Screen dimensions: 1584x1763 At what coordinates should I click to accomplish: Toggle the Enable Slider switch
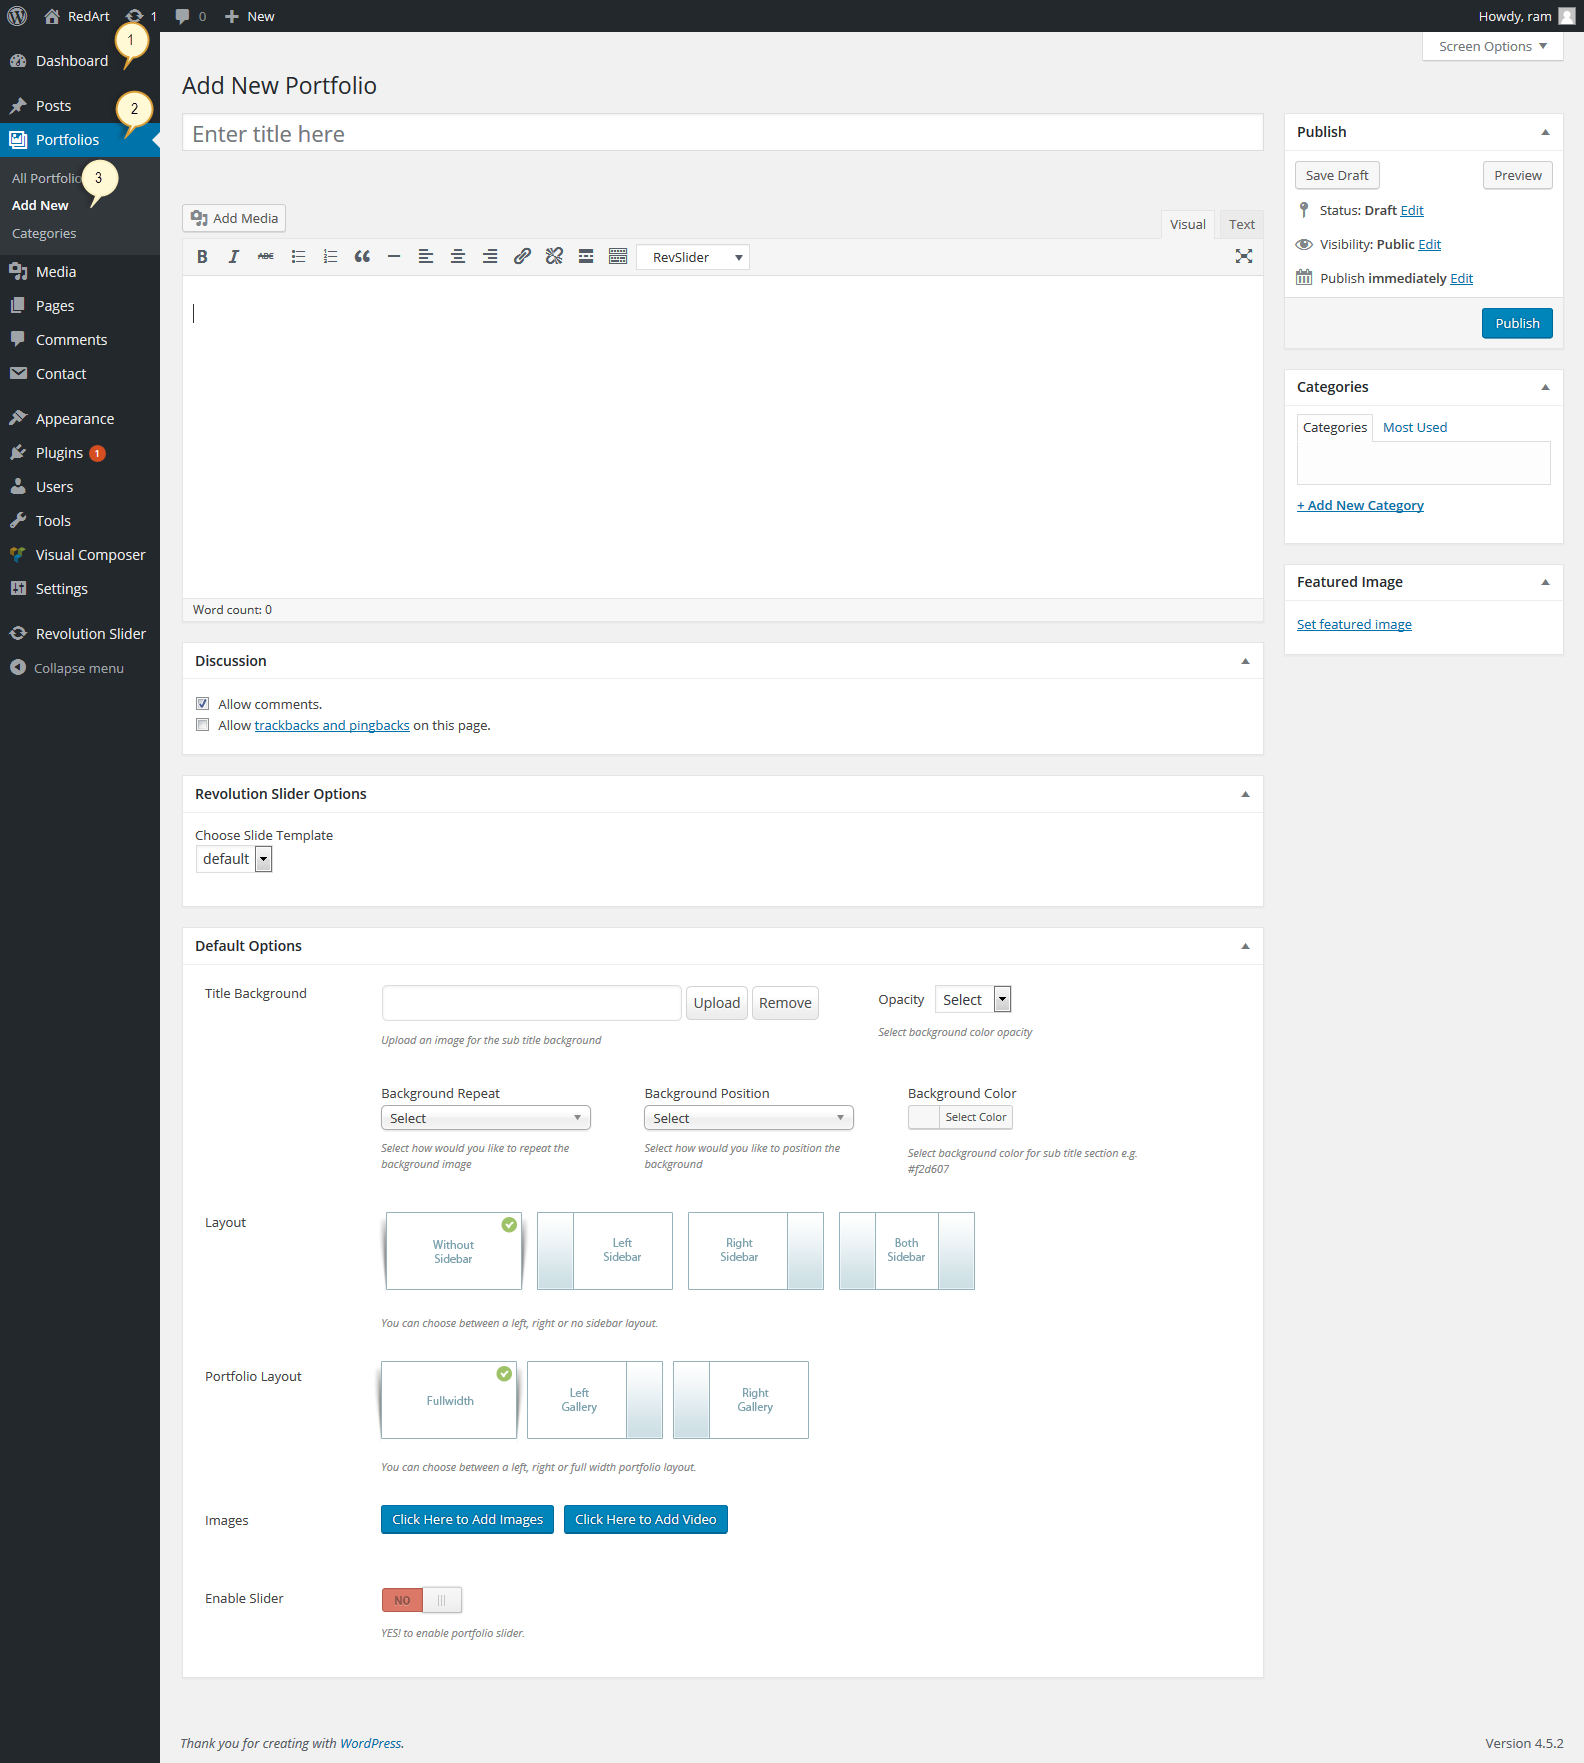click(422, 1600)
